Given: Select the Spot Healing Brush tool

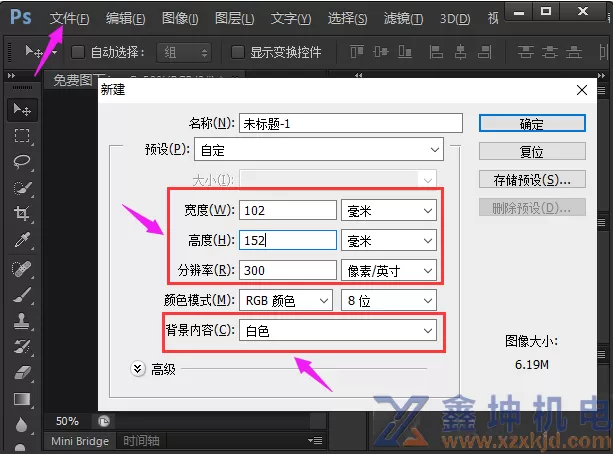Looking at the screenshot, I should [x=22, y=269].
